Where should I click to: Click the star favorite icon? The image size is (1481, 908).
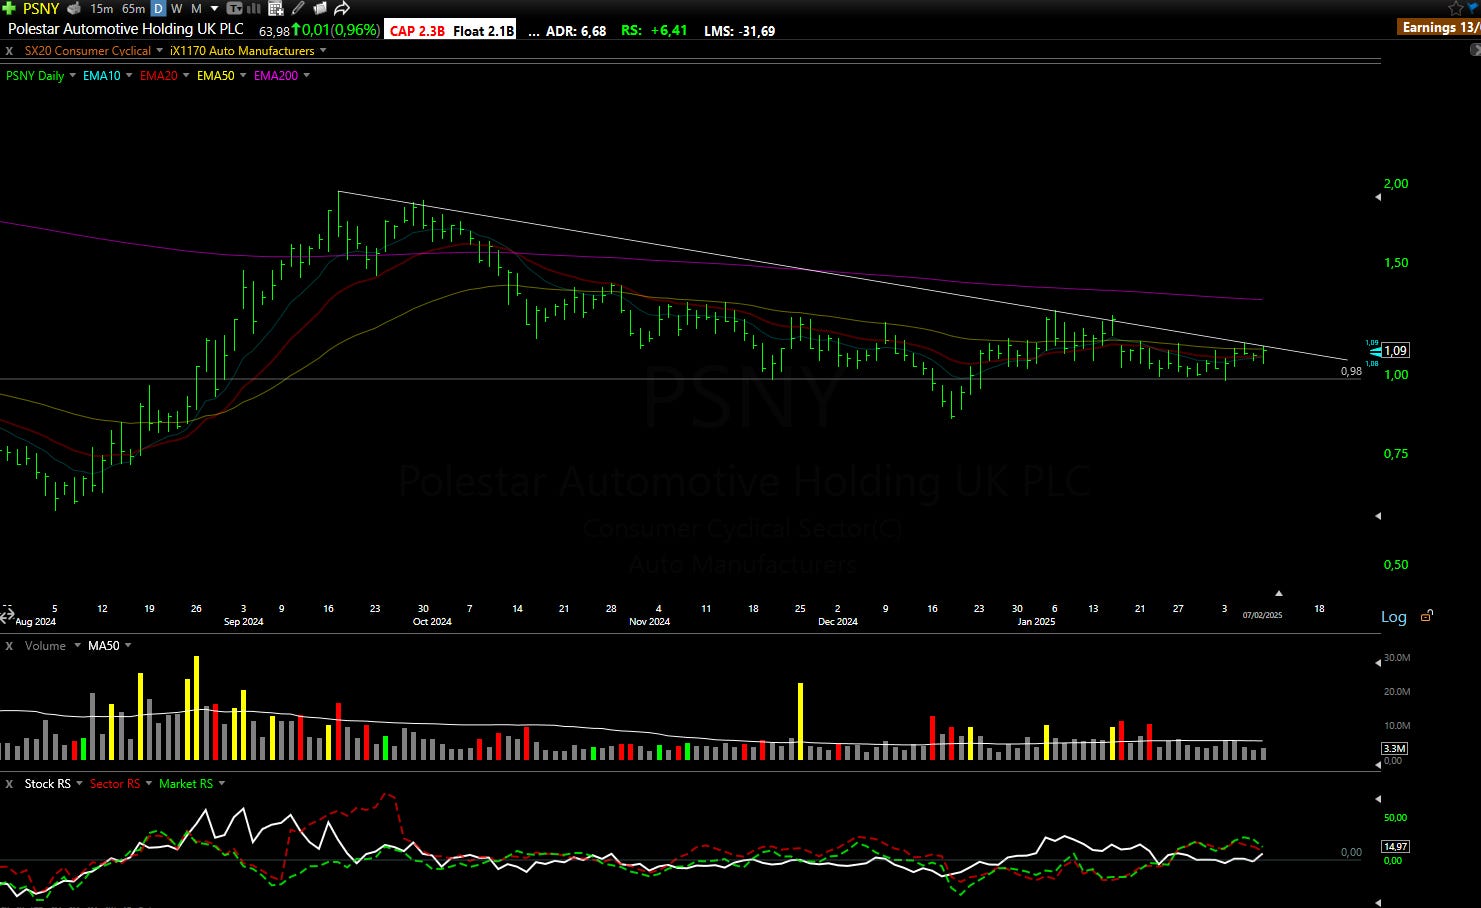coord(1455,8)
